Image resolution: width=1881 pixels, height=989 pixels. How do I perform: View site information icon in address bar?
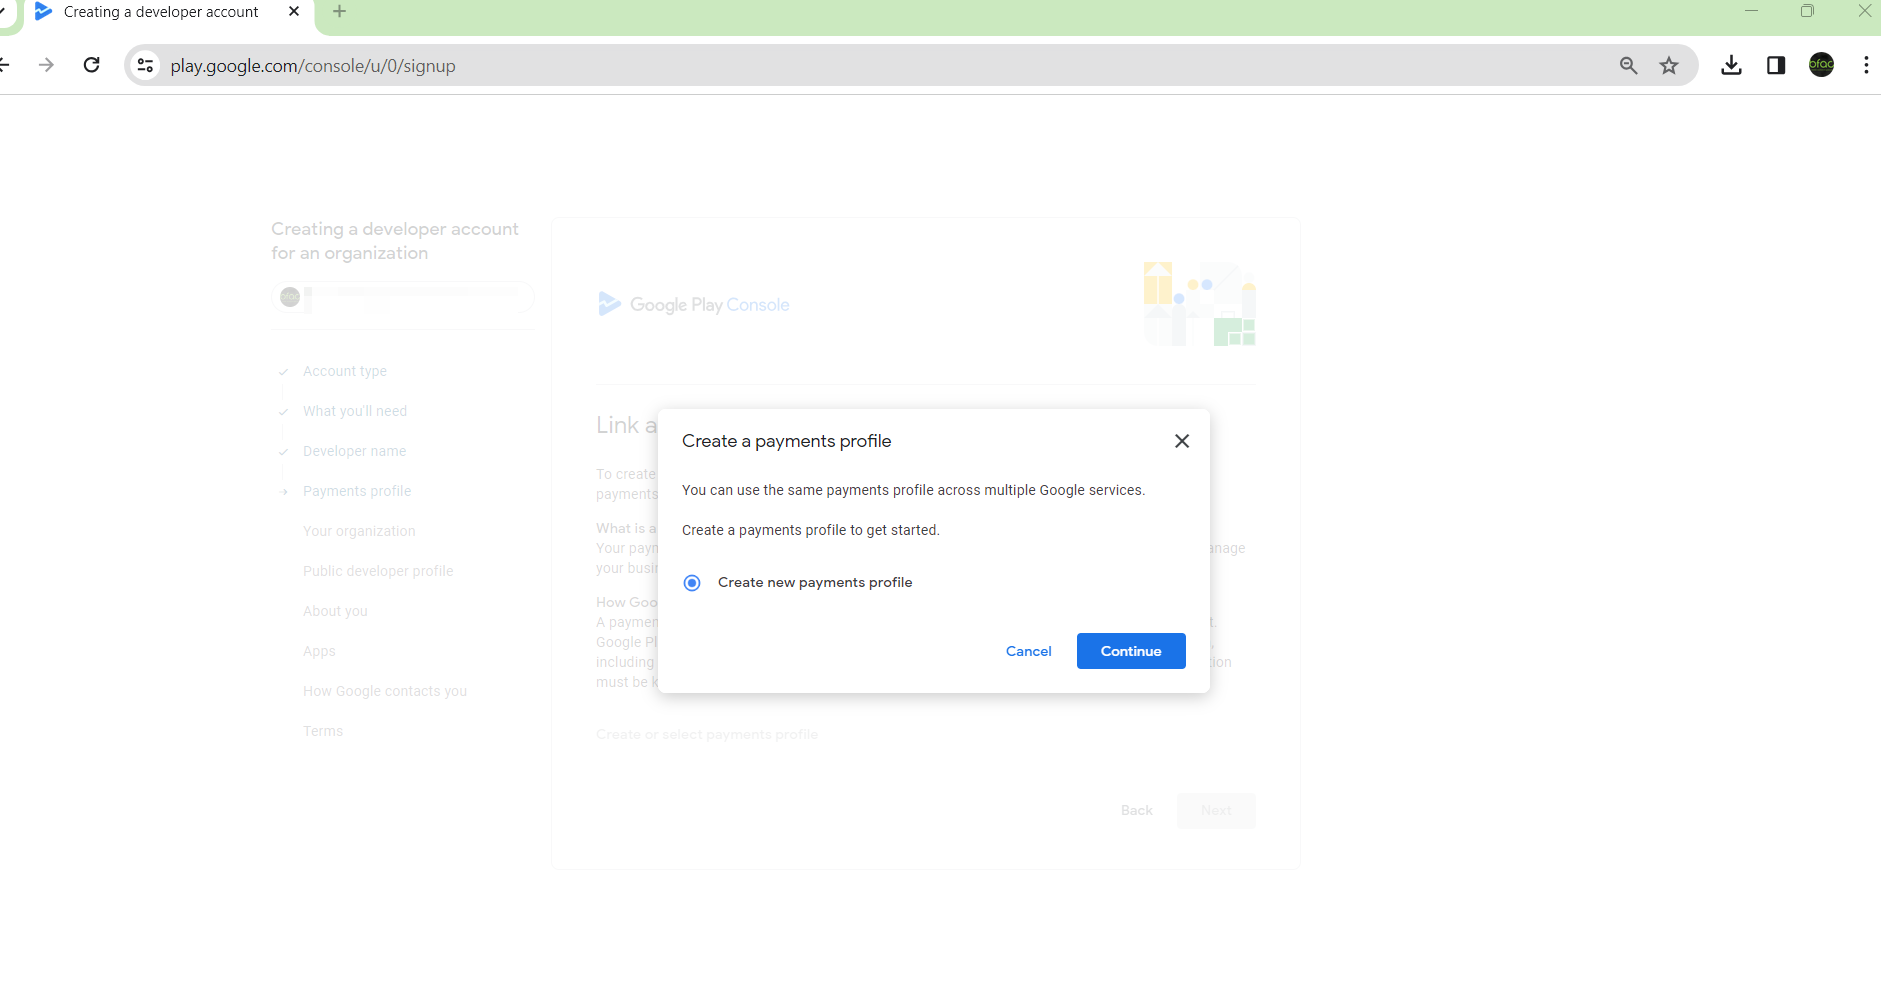[x=146, y=66]
